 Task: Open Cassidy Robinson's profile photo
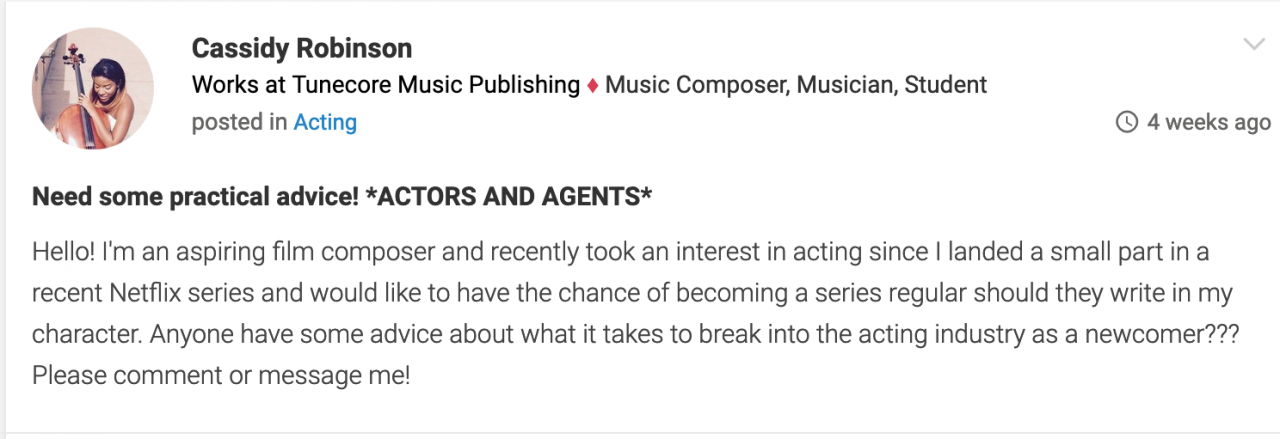click(x=93, y=88)
